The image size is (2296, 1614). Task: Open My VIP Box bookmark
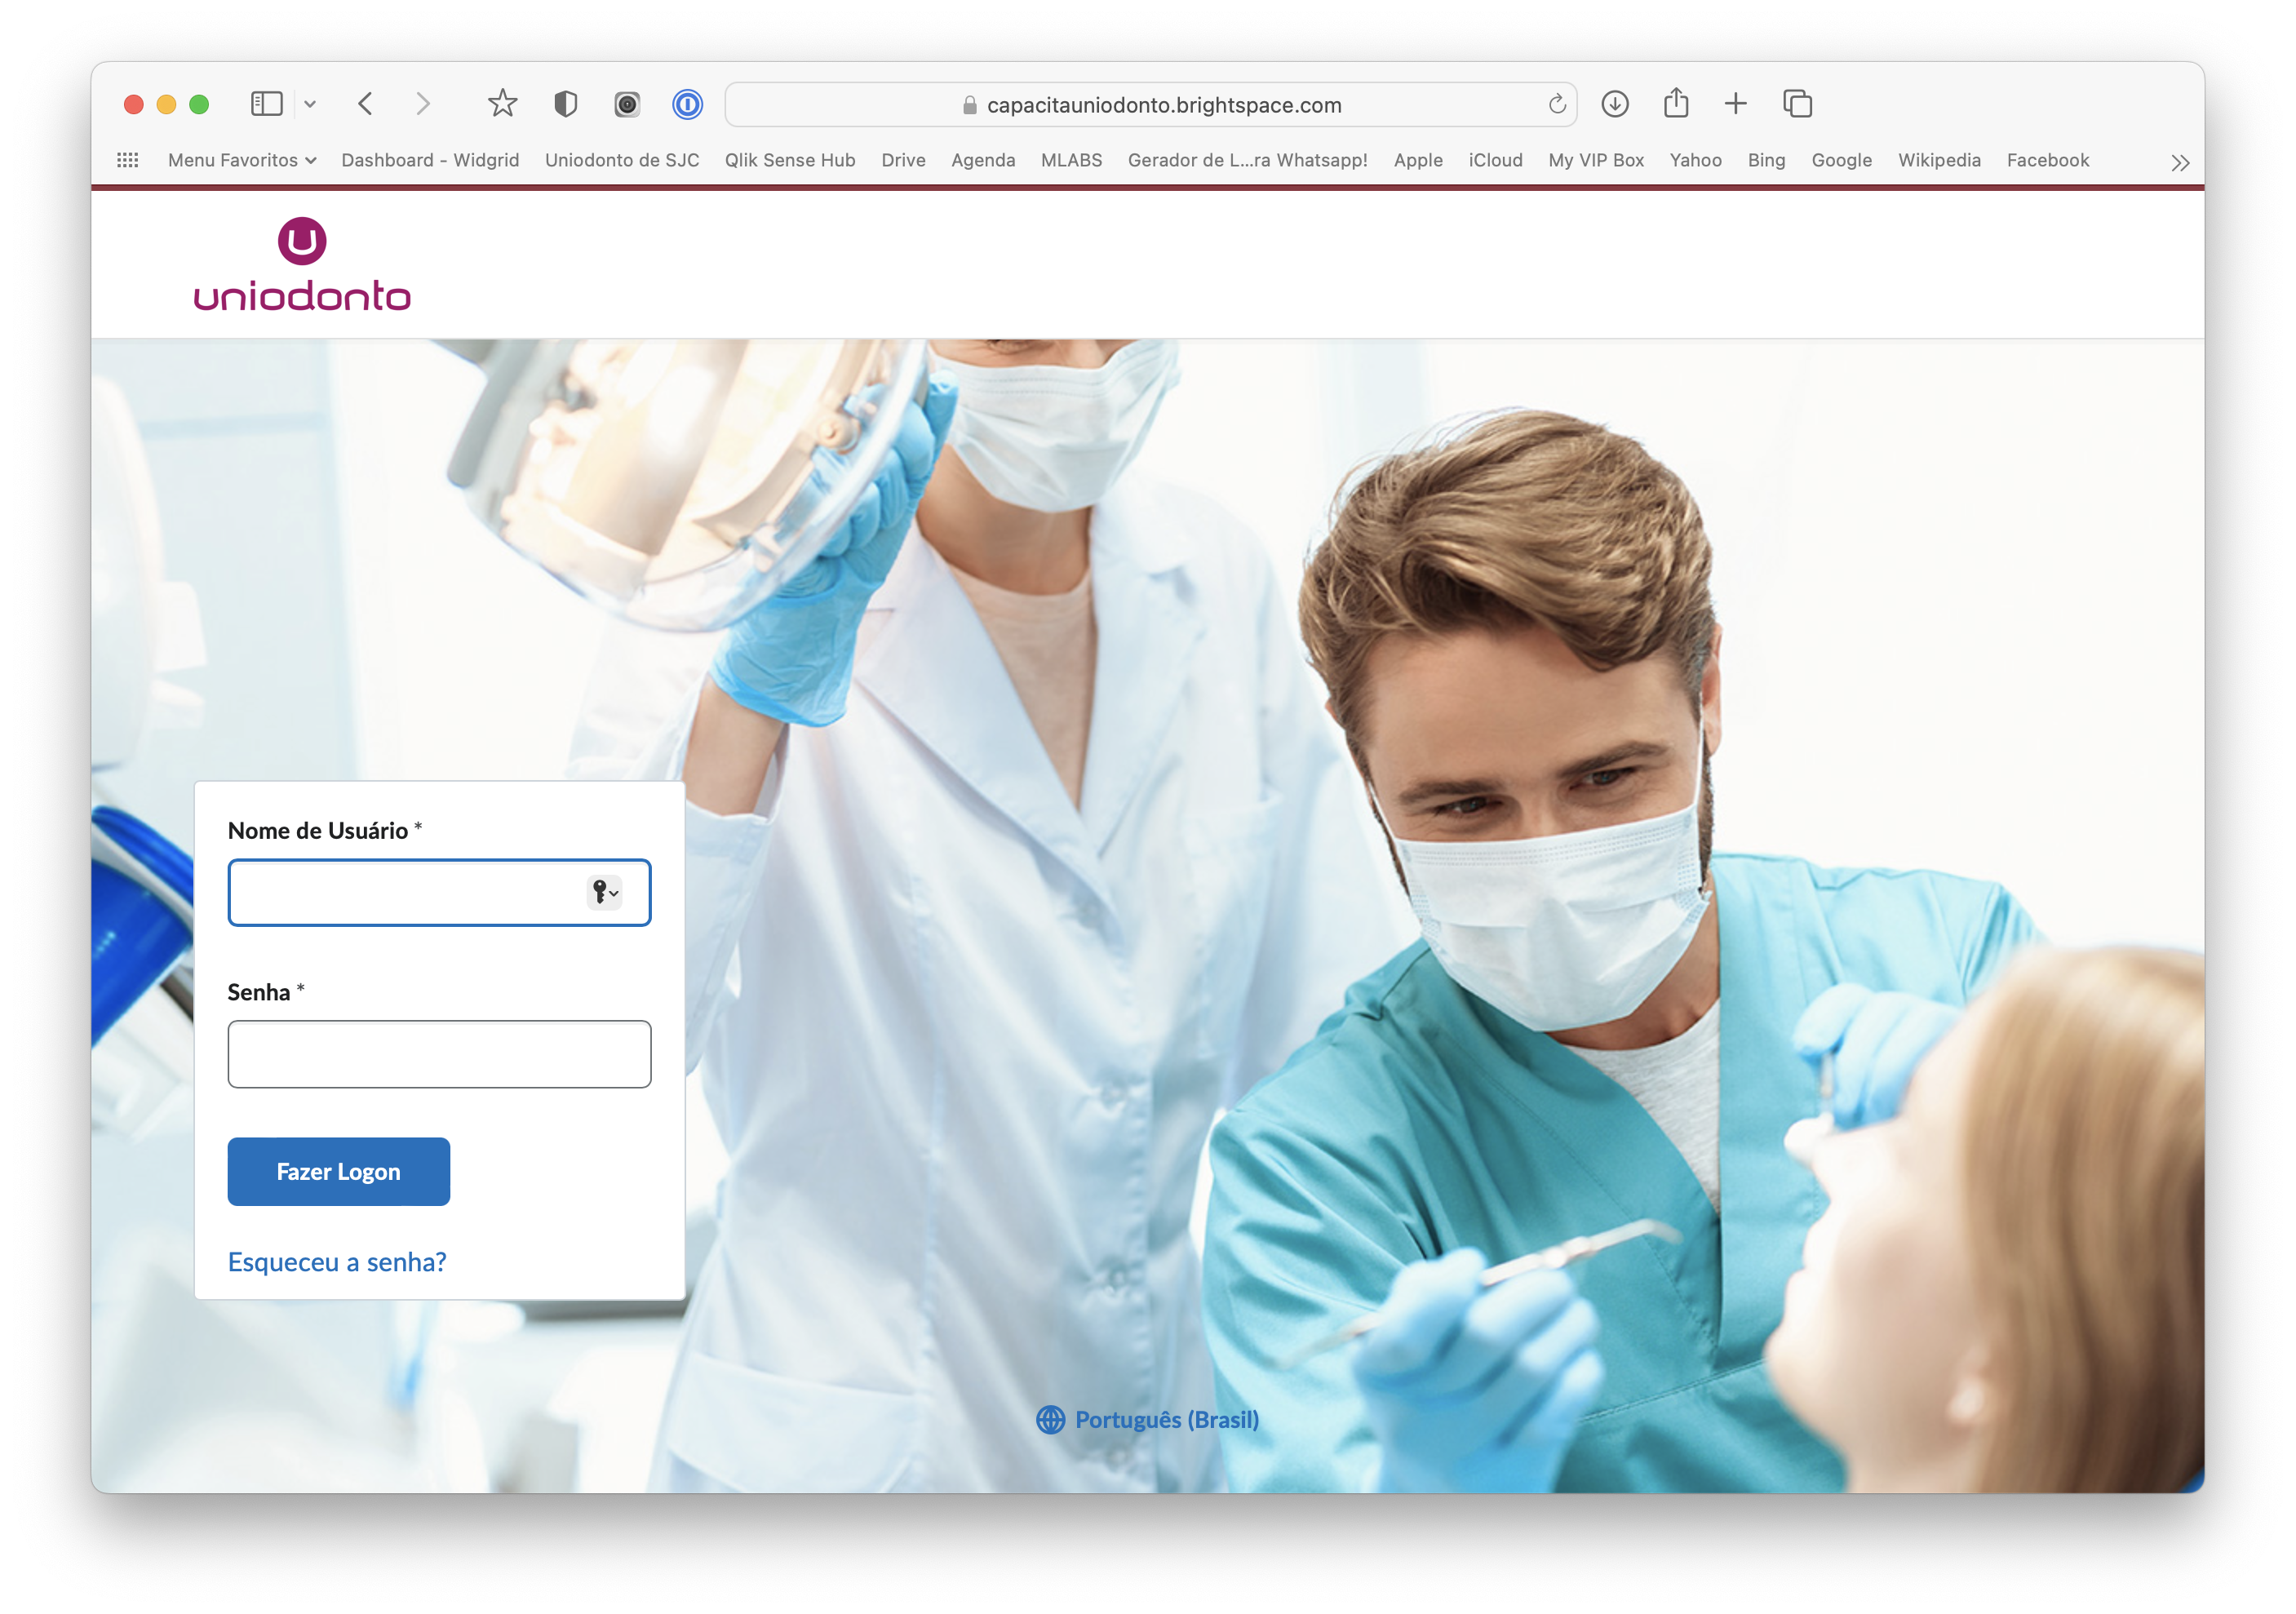click(x=1596, y=160)
